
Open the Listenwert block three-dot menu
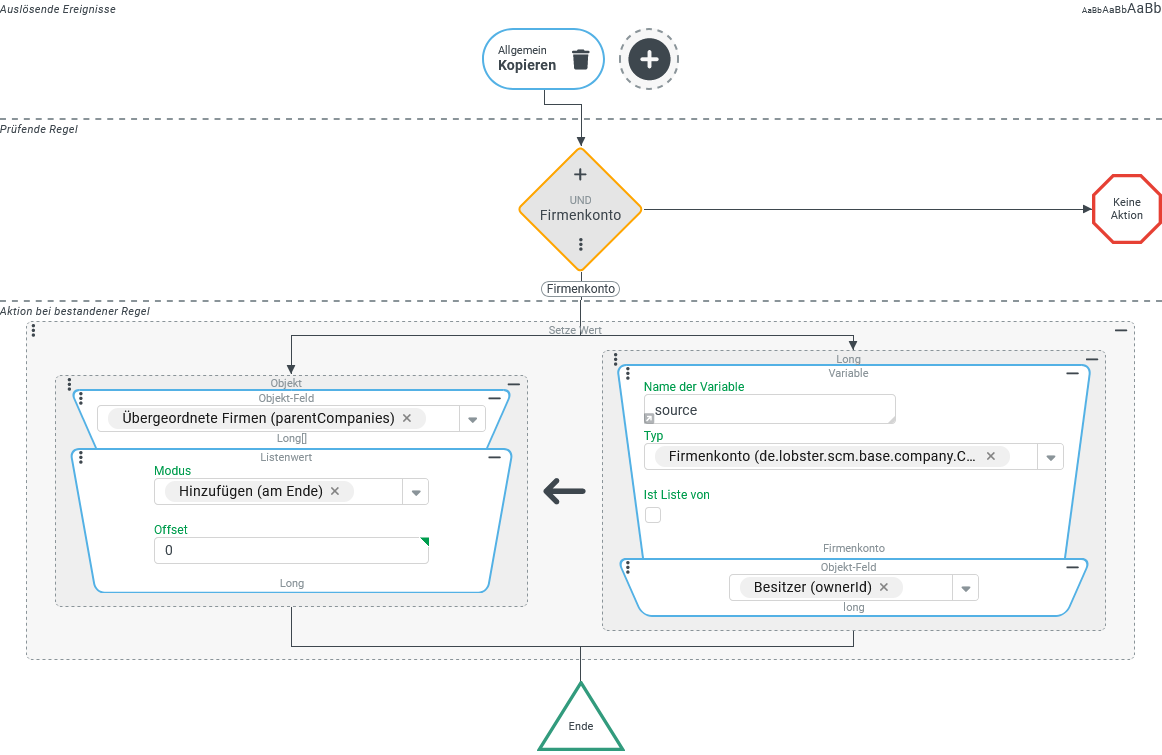(81, 458)
